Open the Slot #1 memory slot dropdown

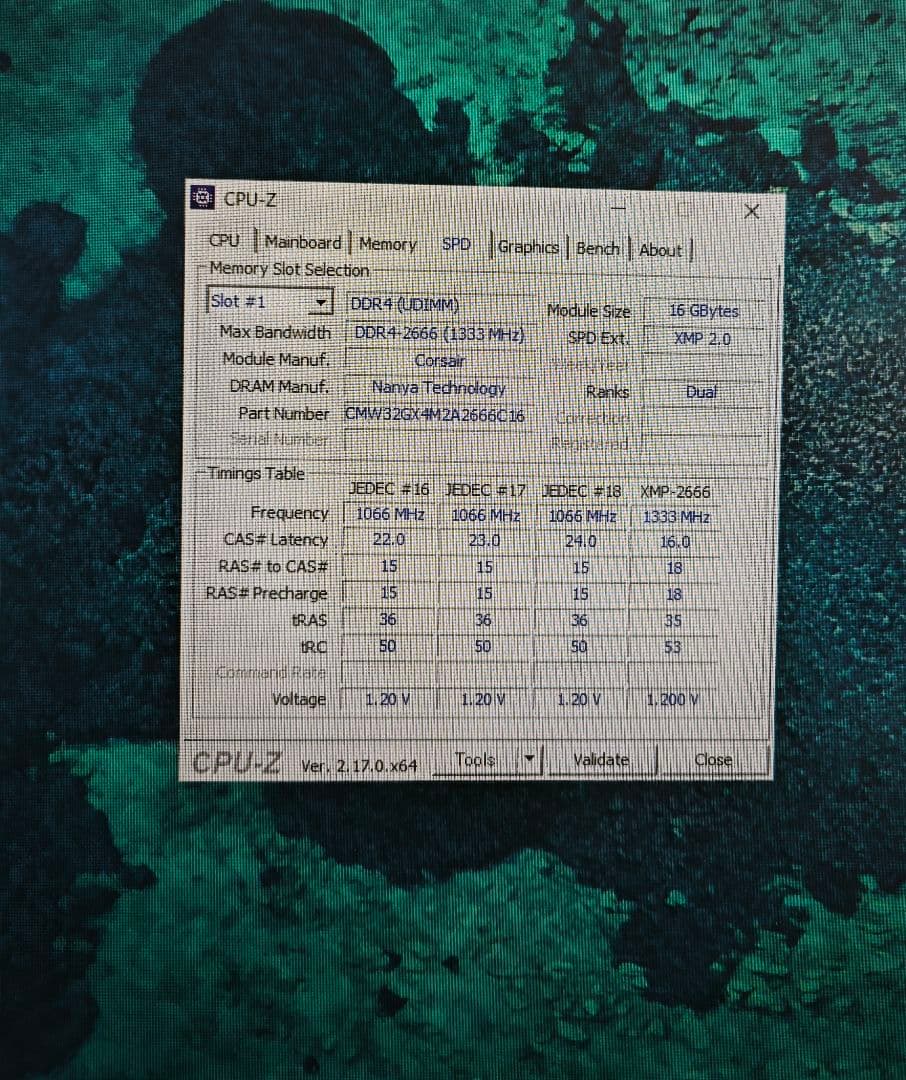269,301
